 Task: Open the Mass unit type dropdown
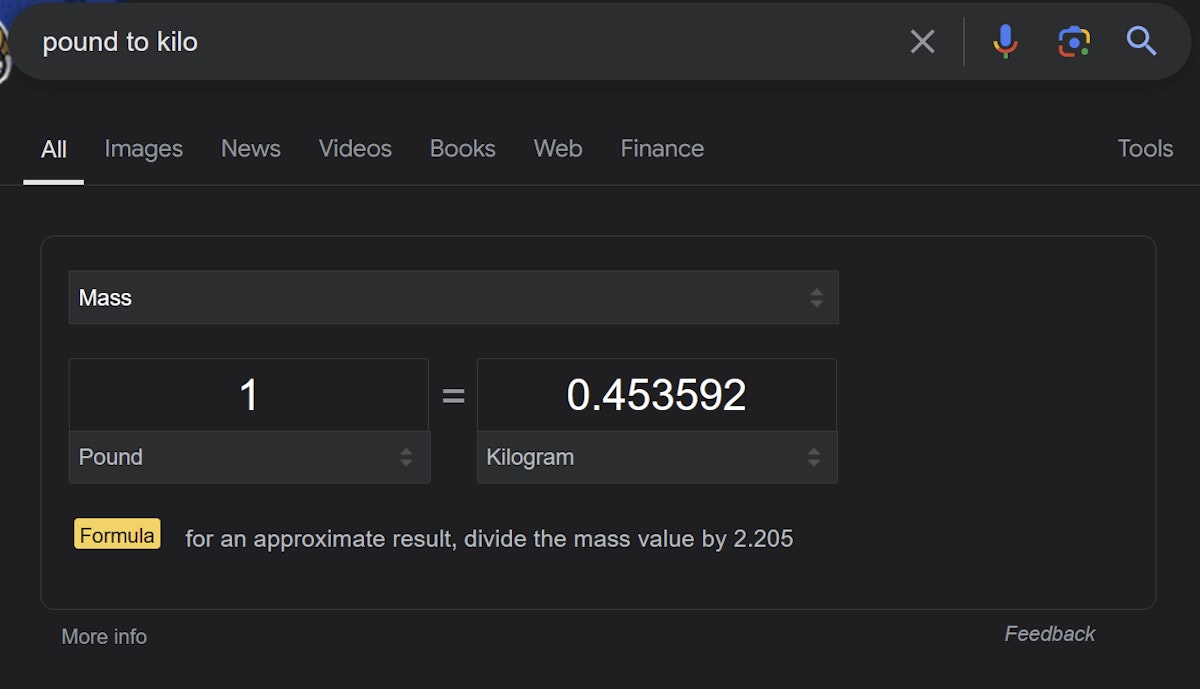(453, 297)
